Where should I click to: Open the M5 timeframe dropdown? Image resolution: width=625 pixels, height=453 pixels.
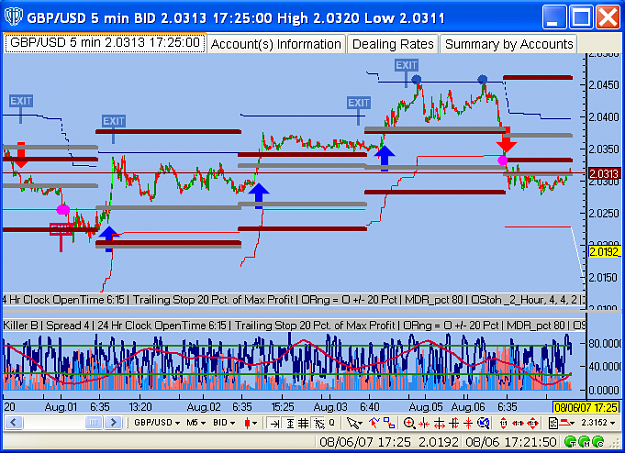click(x=195, y=422)
